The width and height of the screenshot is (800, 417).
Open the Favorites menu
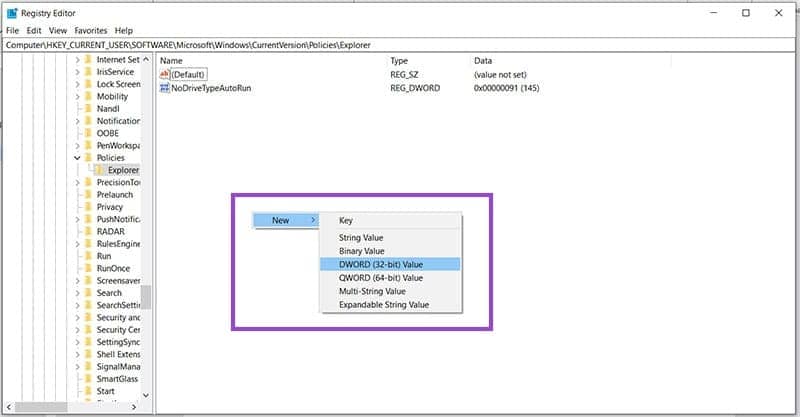[x=90, y=31]
